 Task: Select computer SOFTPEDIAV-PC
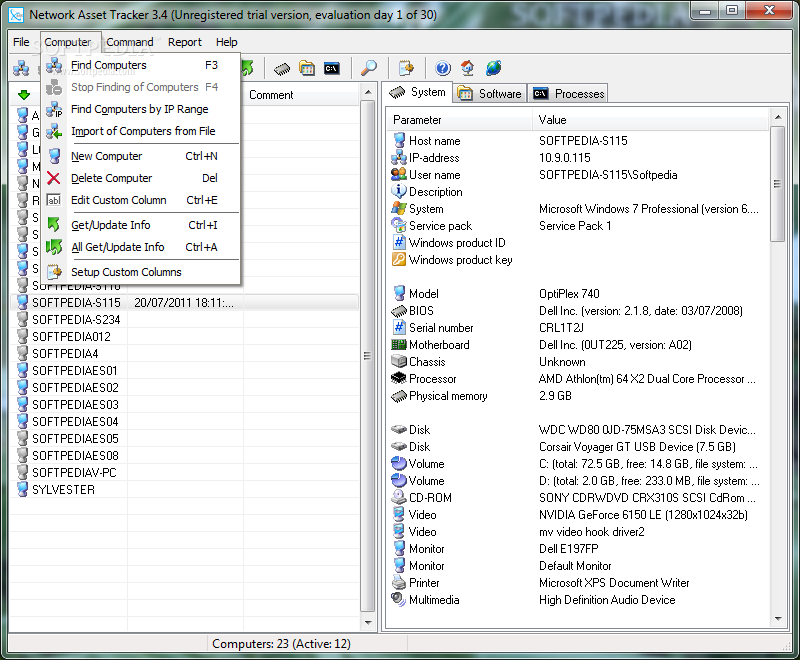coord(74,472)
